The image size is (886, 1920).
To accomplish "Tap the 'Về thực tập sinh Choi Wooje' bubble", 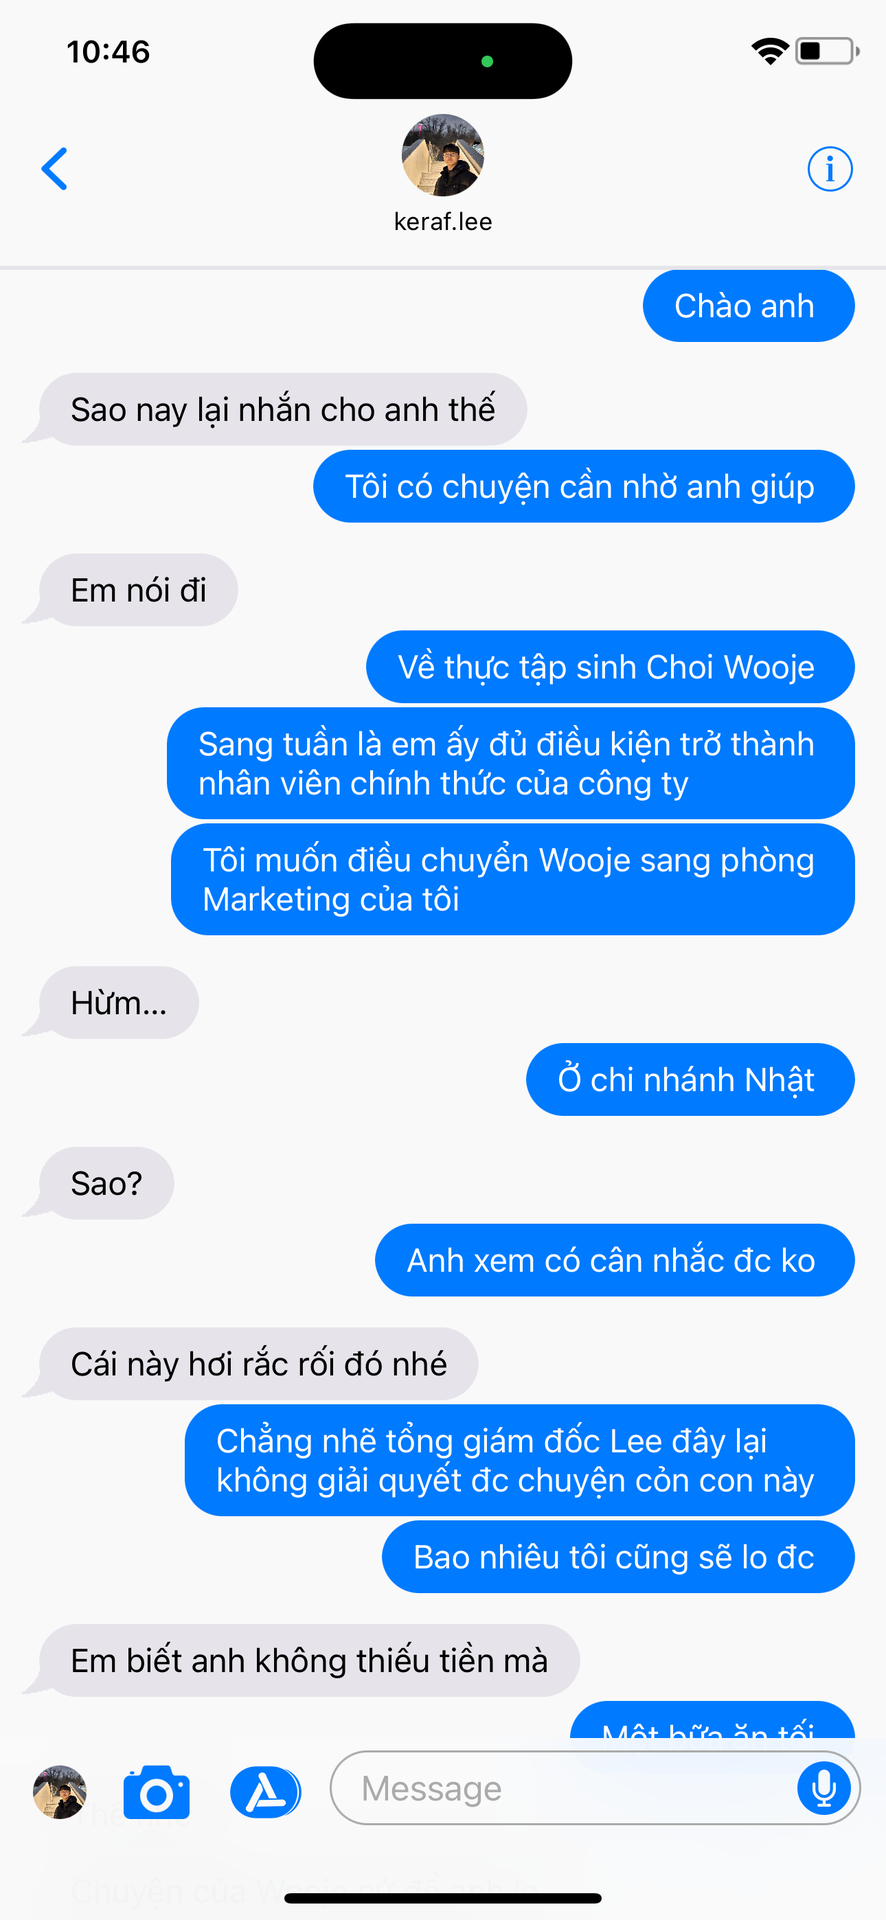I will [x=610, y=667].
